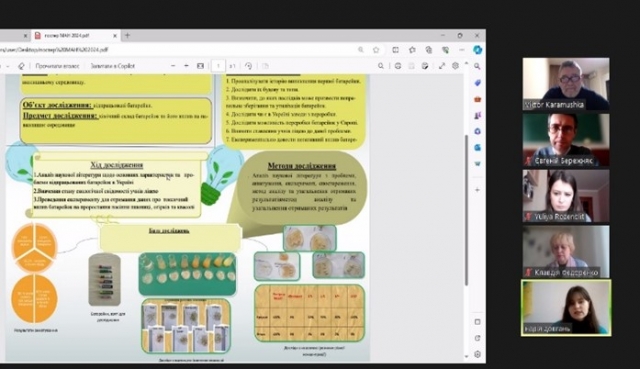Click the Ask Copilot button
Screen dimensions: 640x369
click(112, 66)
